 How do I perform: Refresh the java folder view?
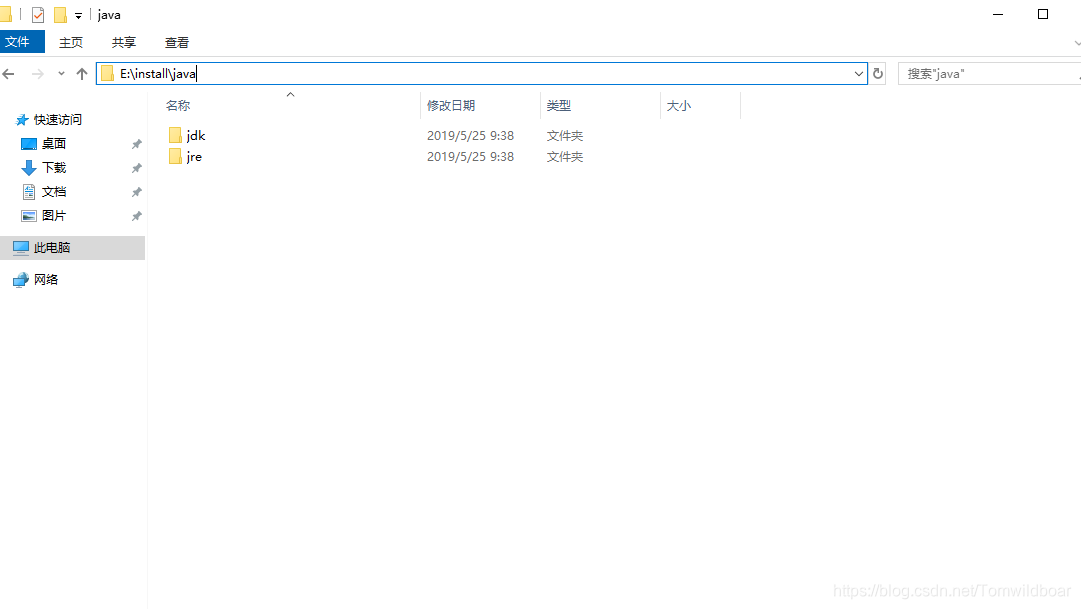pyautogui.click(x=878, y=74)
